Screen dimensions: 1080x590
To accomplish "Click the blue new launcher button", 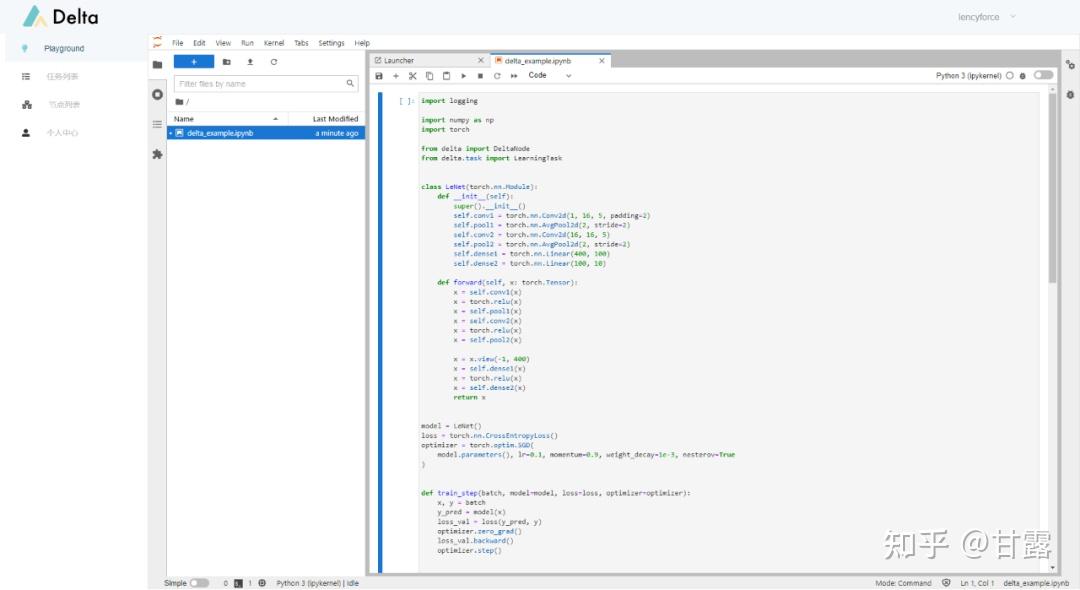I will pyautogui.click(x=193, y=62).
